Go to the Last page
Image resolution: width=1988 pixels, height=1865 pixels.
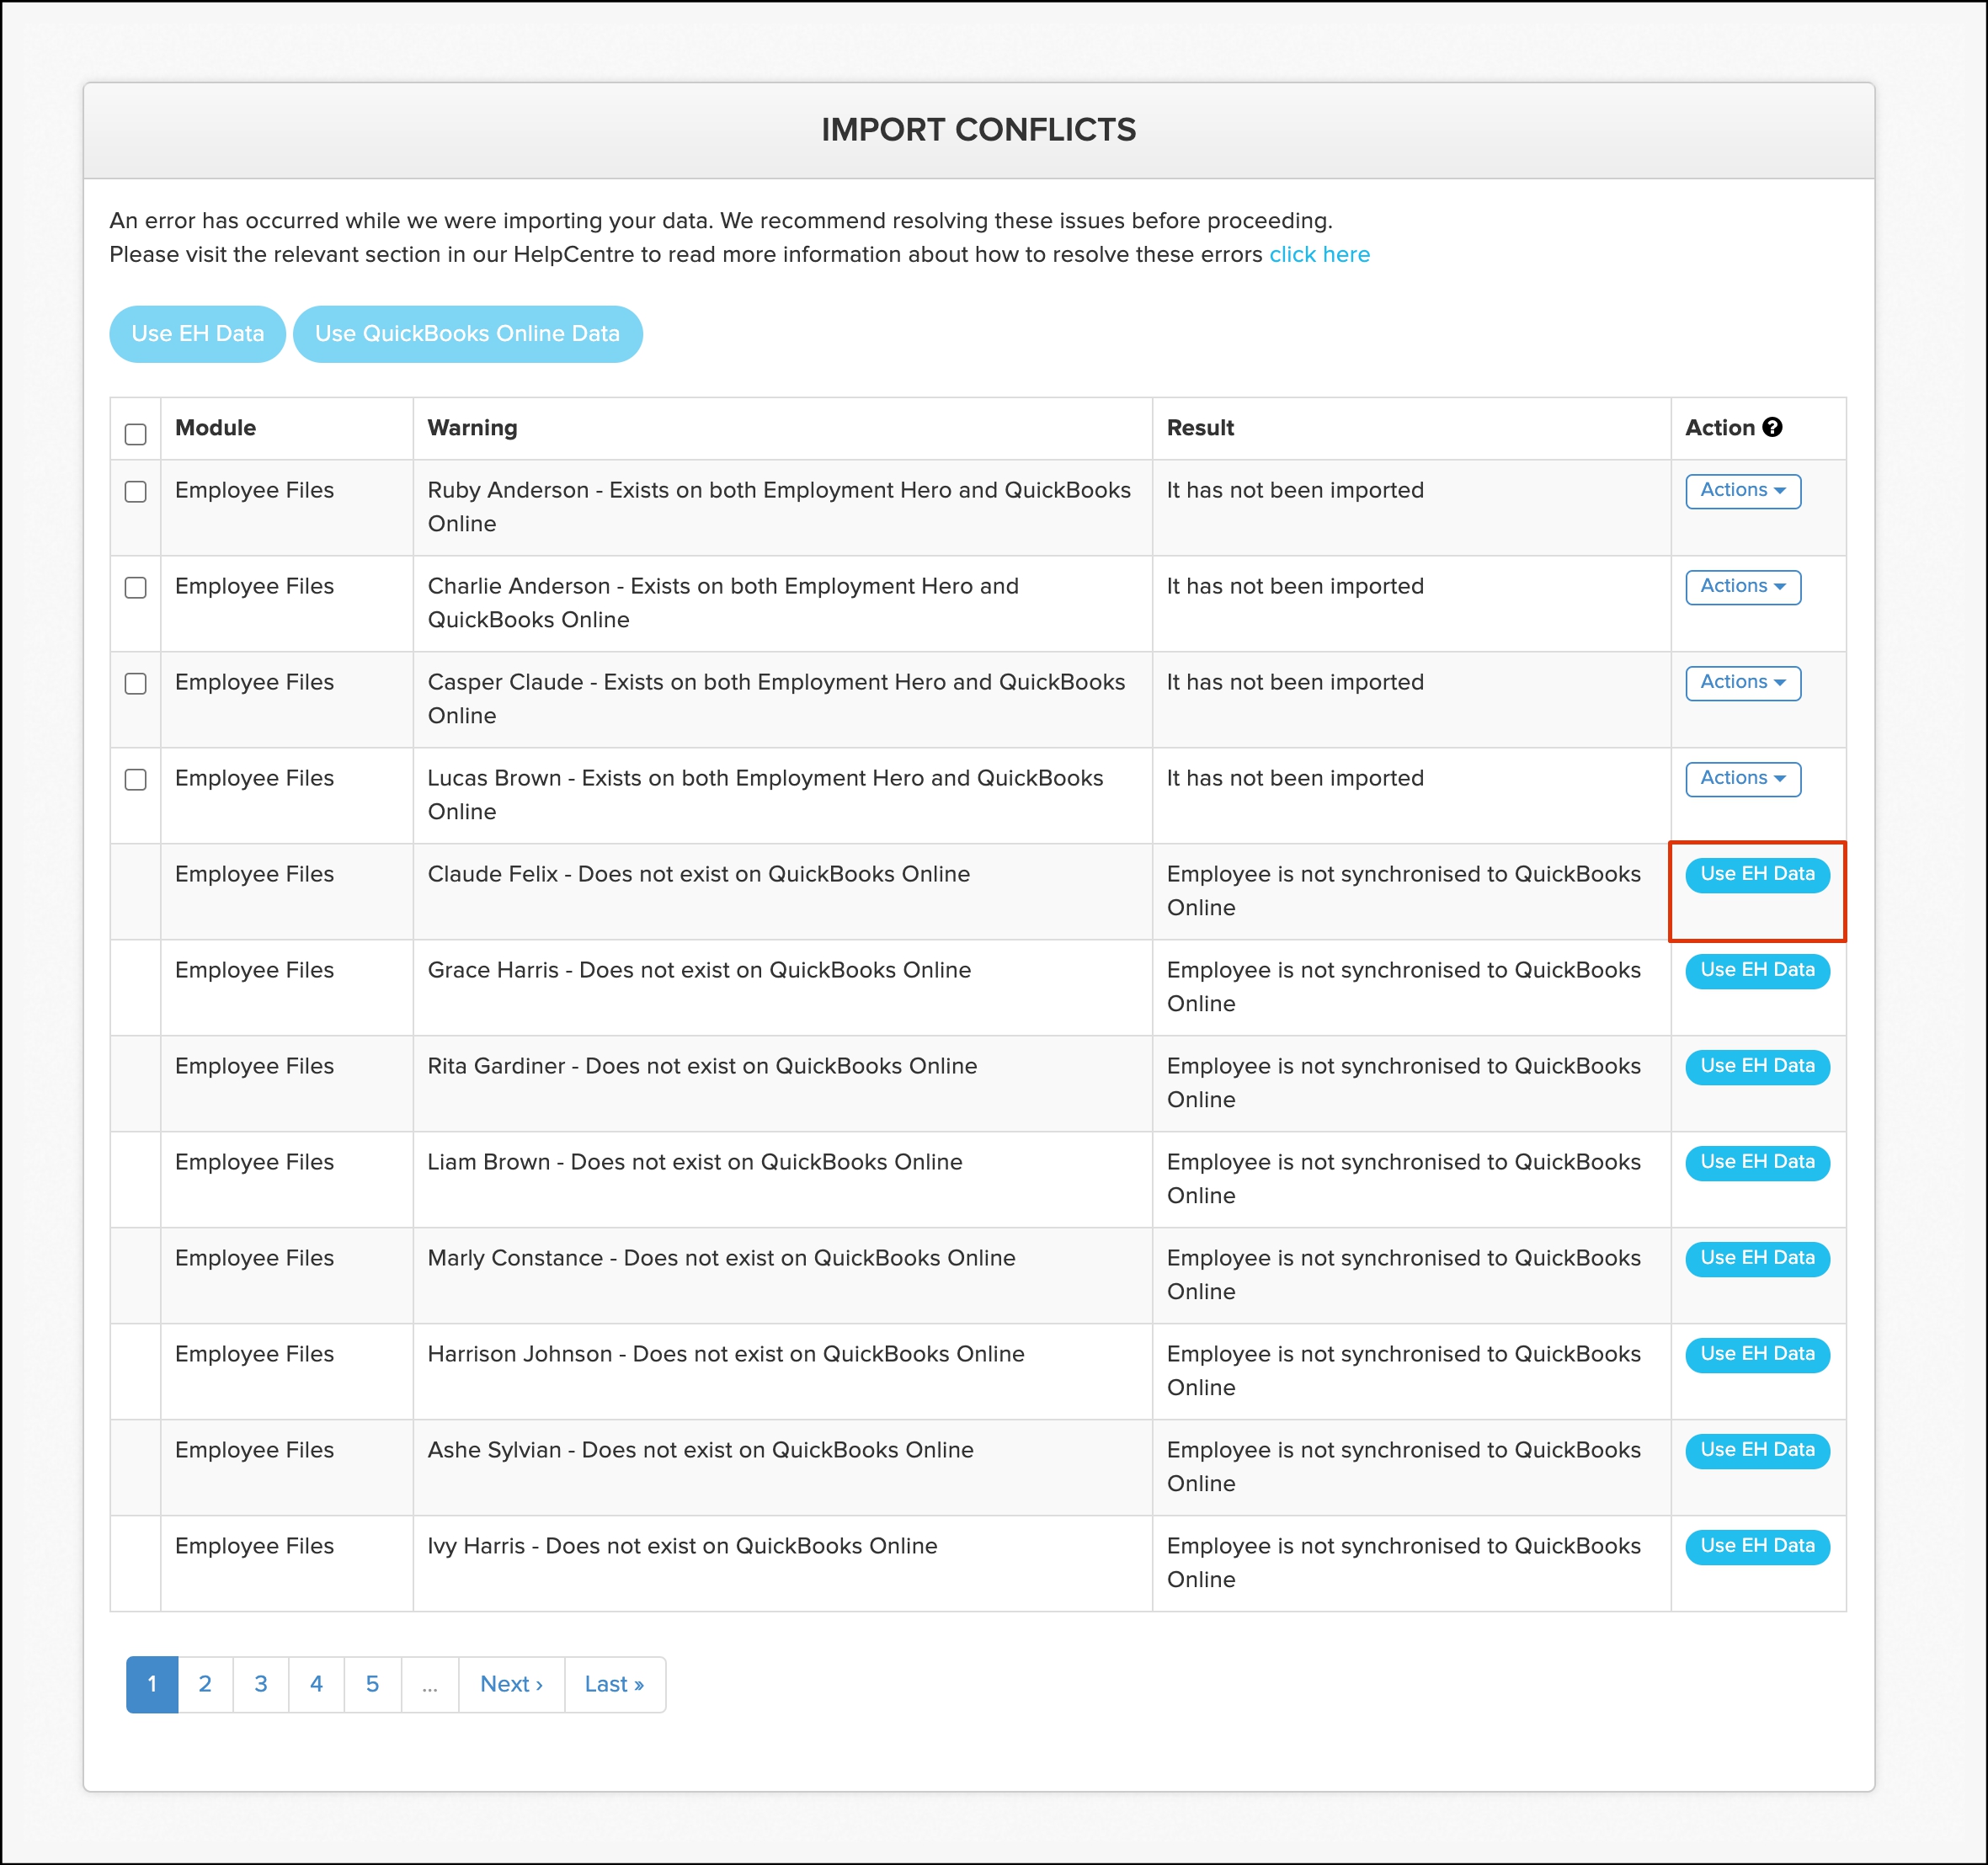(x=614, y=1684)
